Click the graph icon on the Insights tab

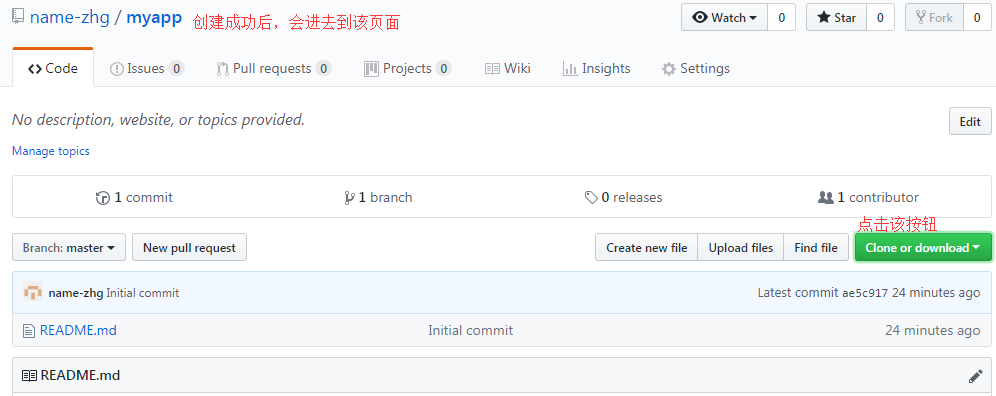570,69
